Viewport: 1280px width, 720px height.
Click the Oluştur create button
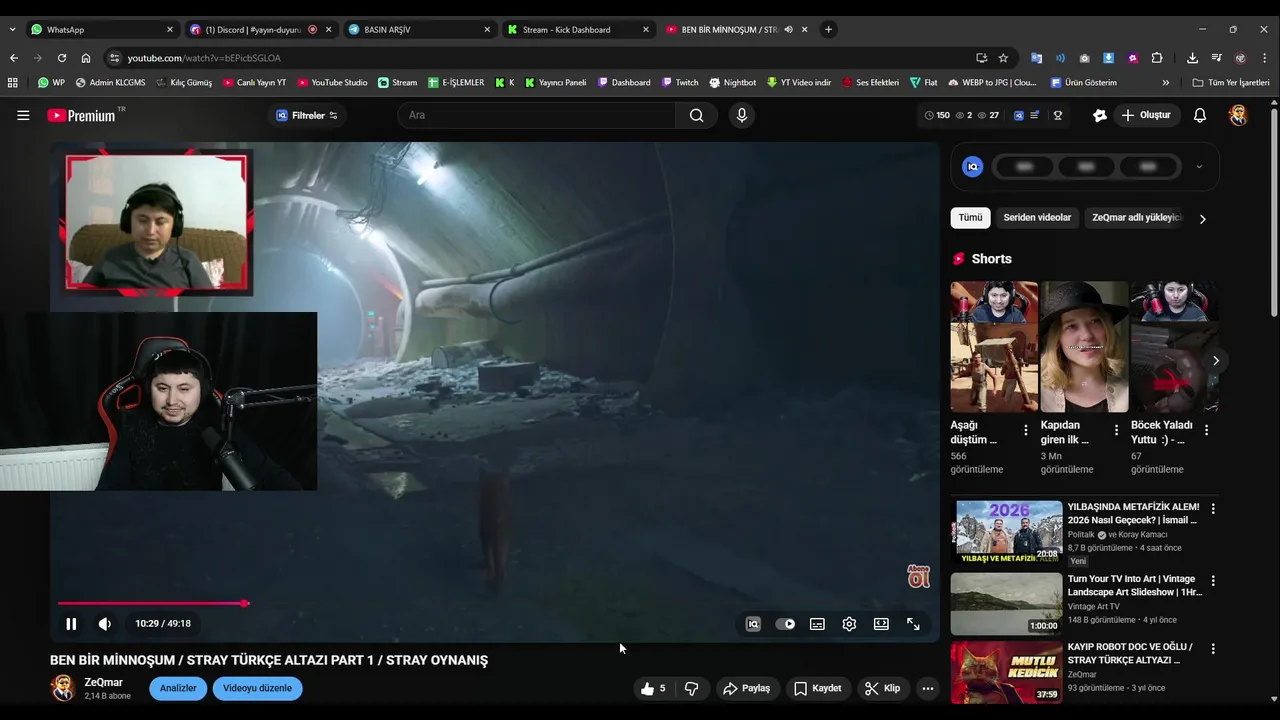coord(1146,115)
